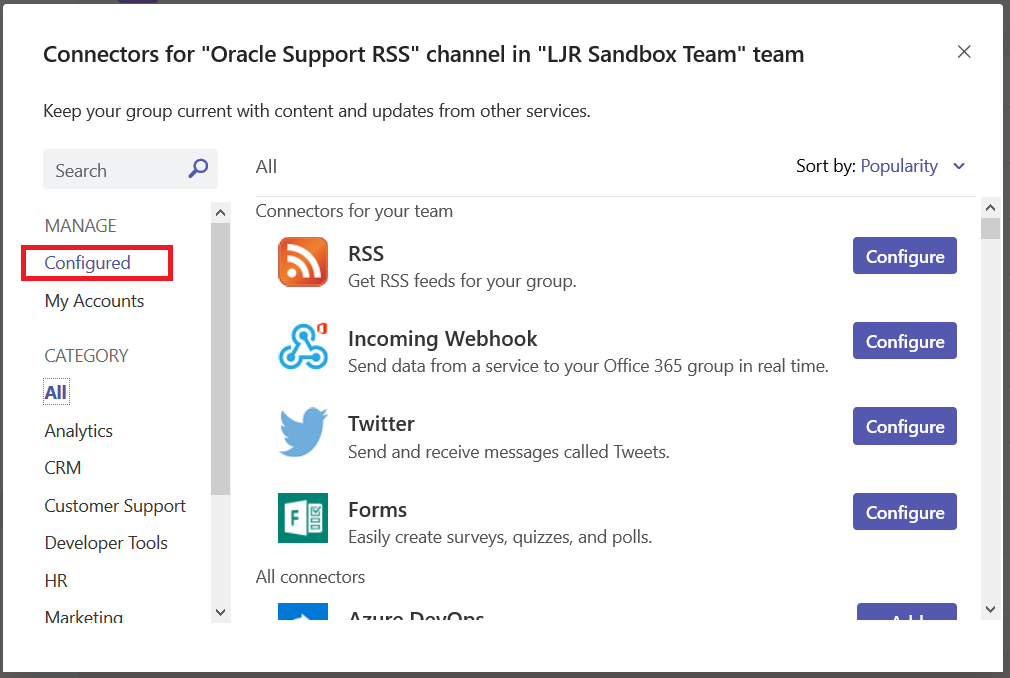
Task: Click the 'Connectors for your team' heading
Action: pos(354,211)
